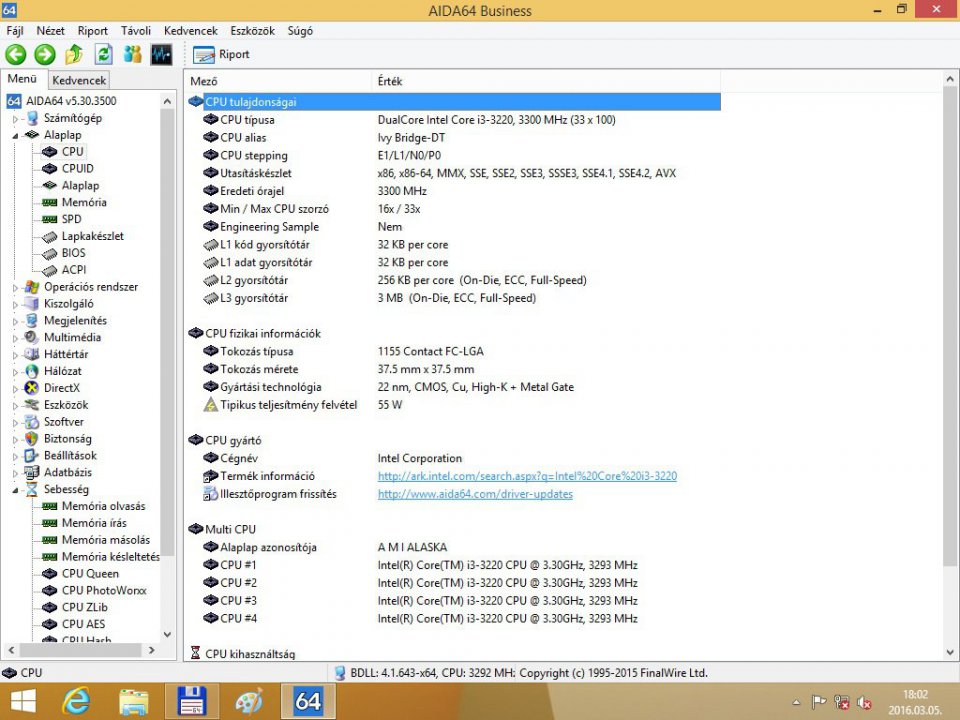Select the CPU típusa row
Screen dimensions: 960x720
click(454, 120)
